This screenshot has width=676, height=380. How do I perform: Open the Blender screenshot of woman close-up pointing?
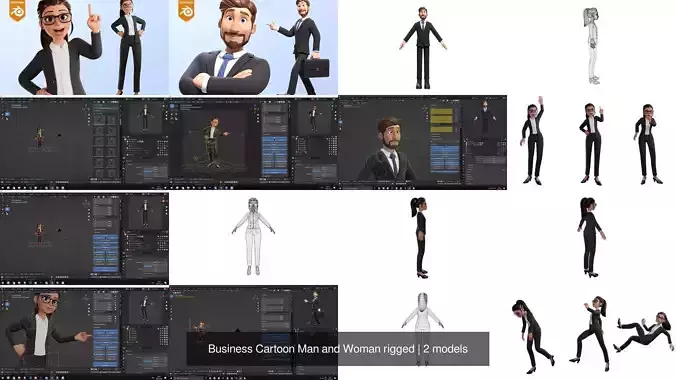[x=84, y=333]
